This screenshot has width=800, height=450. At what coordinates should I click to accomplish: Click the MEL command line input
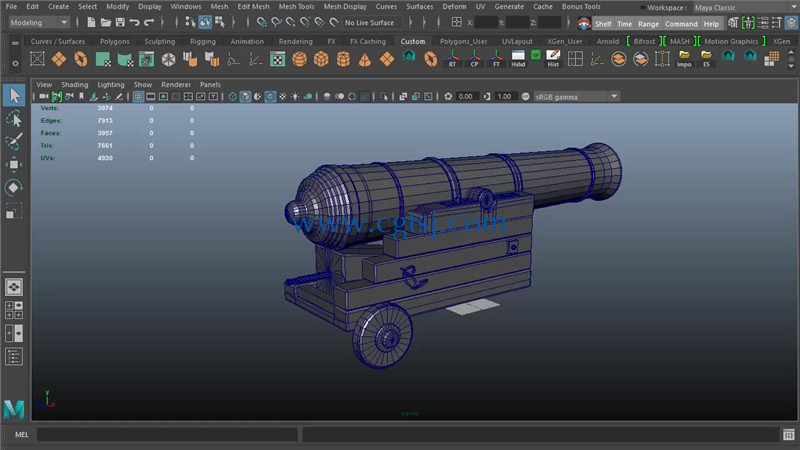(x=167, y=435)
